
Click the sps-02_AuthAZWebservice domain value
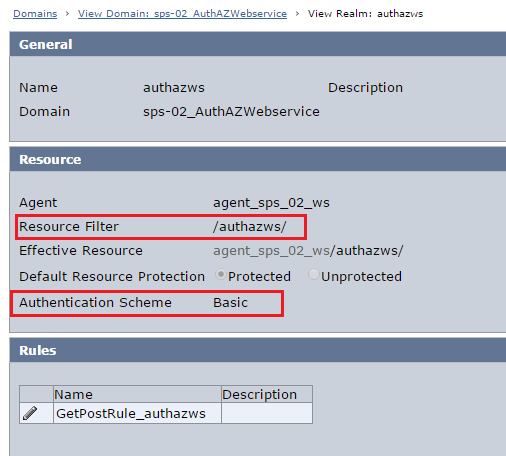(x=231, y=112)
